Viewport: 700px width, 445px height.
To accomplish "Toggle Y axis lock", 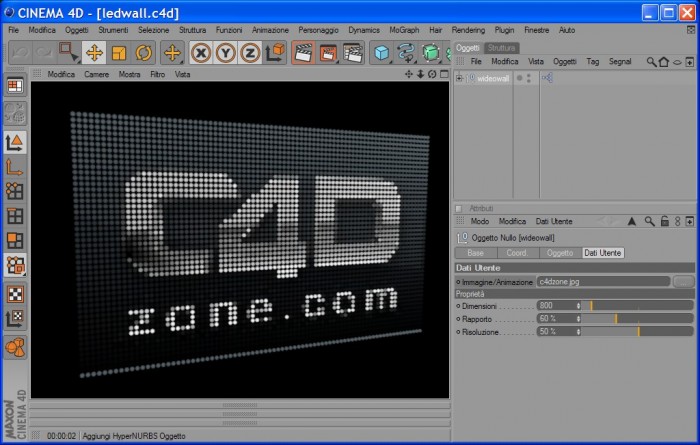I will [225, 53].
